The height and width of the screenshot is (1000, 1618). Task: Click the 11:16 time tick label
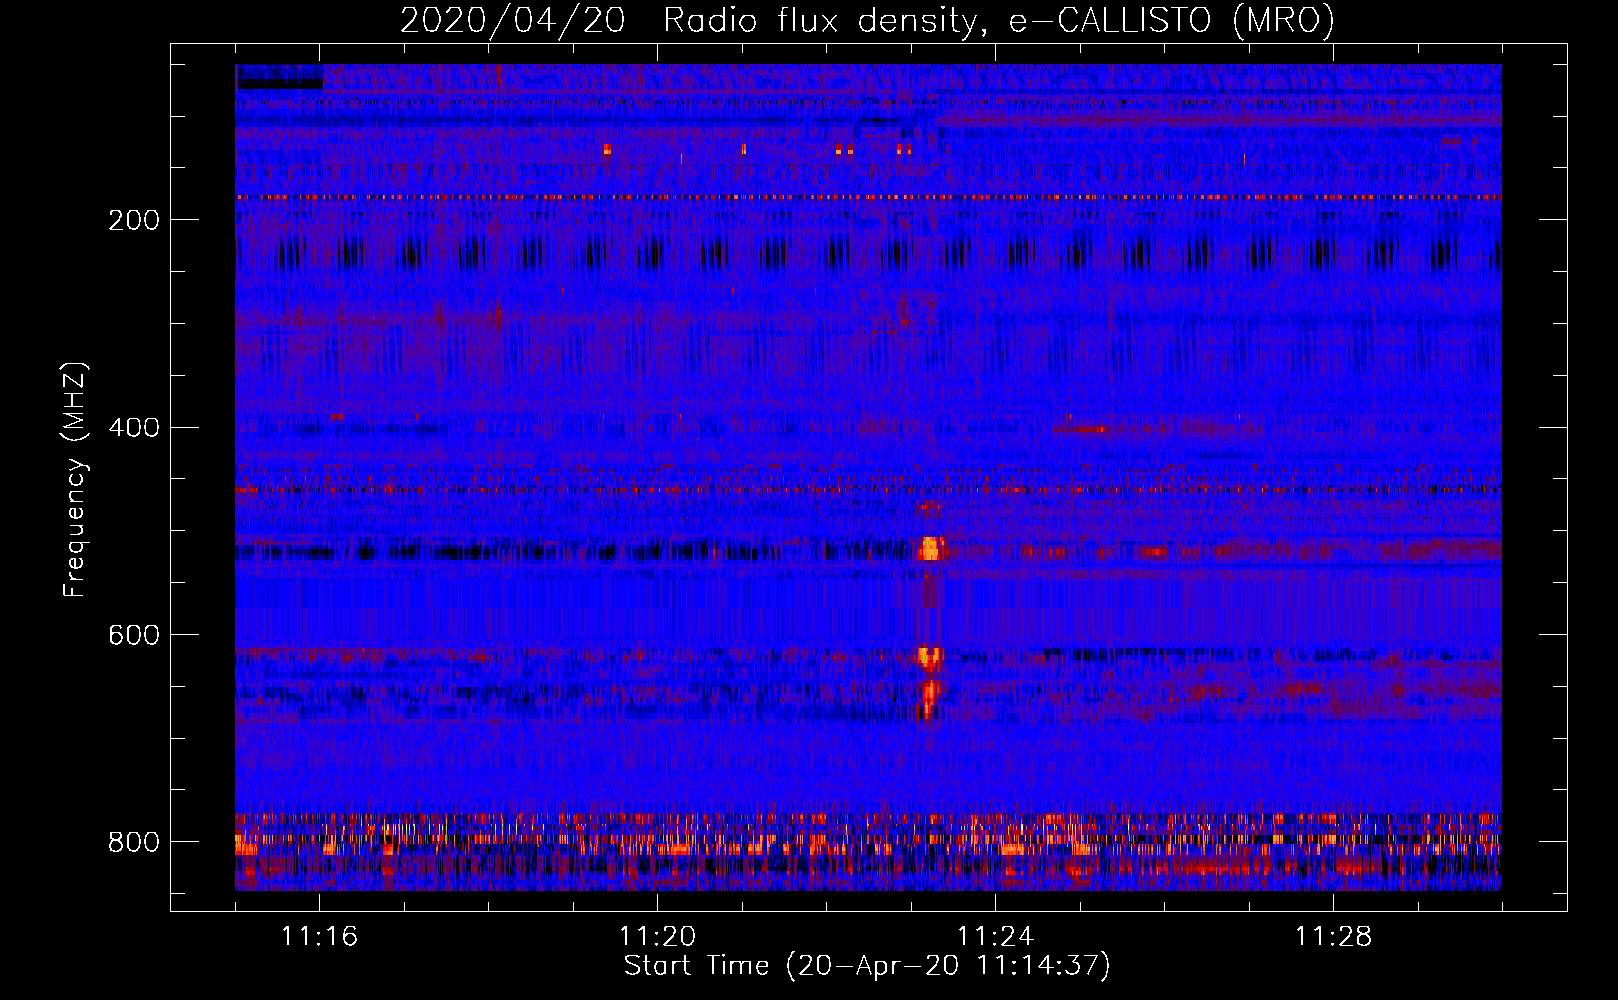319,937
